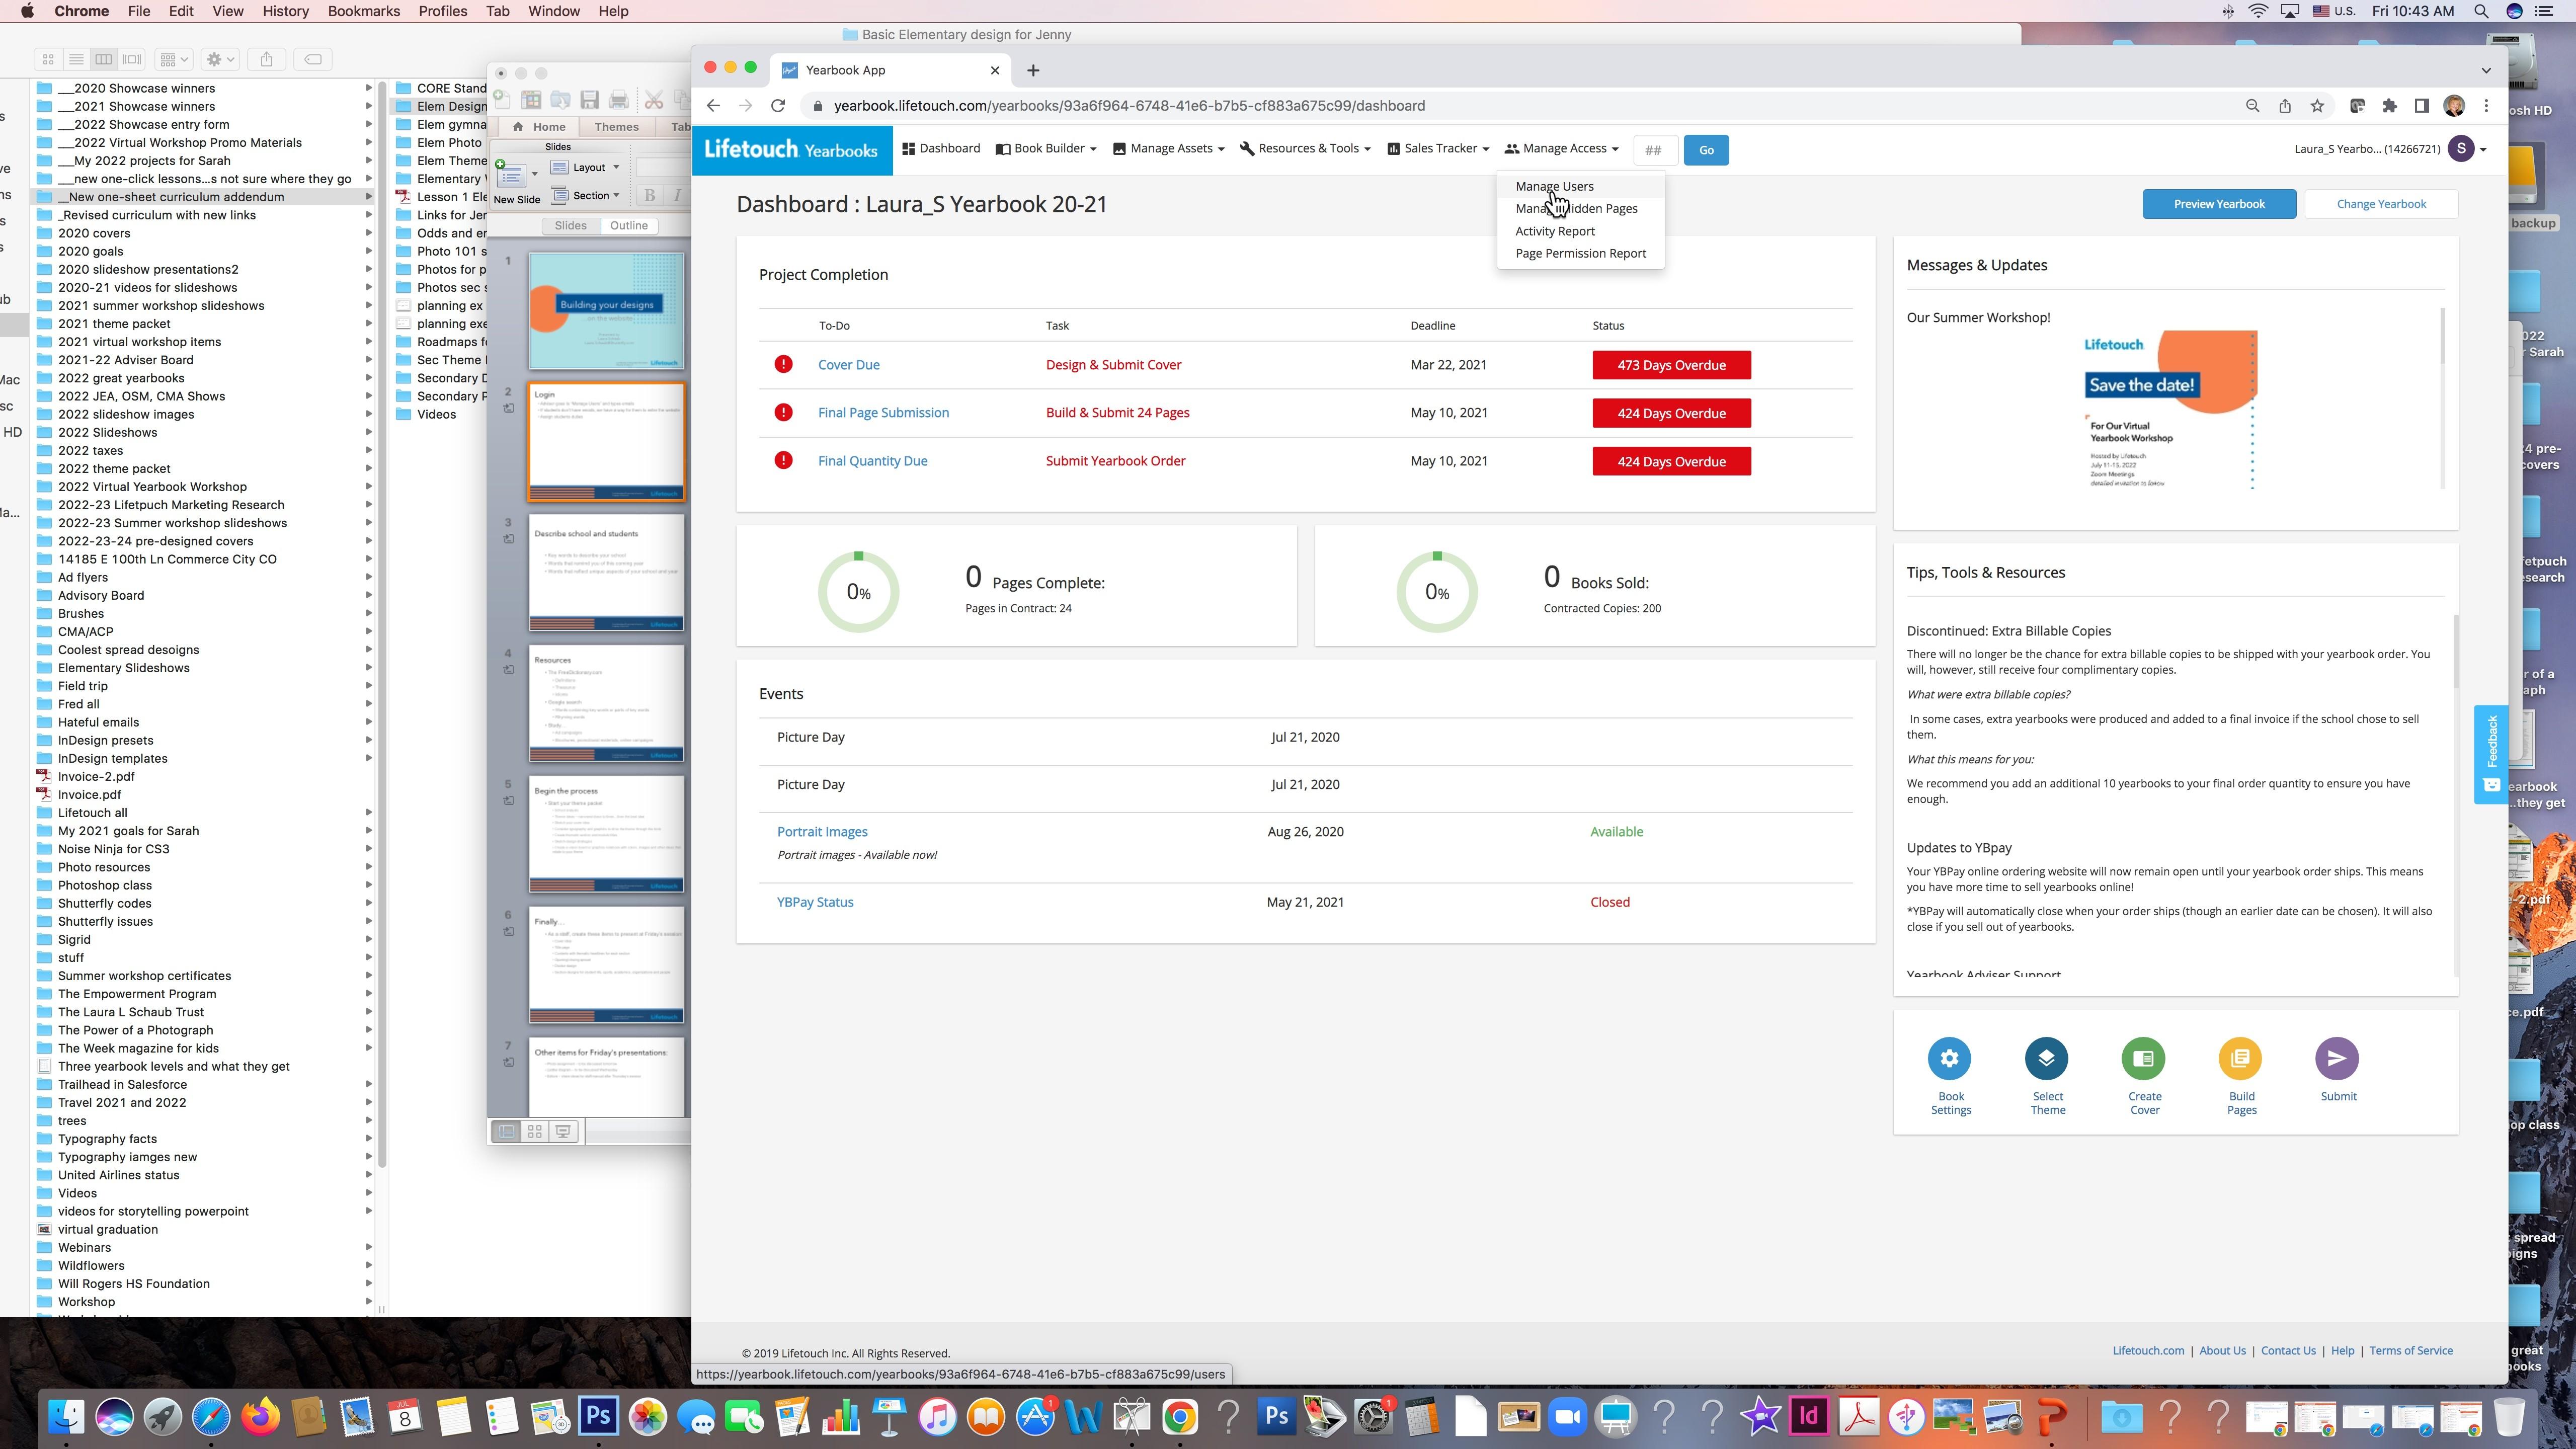Screen dimensions: 2576x1449
Task: Click the Chrome address bar URL
Action: [1129, 105]
